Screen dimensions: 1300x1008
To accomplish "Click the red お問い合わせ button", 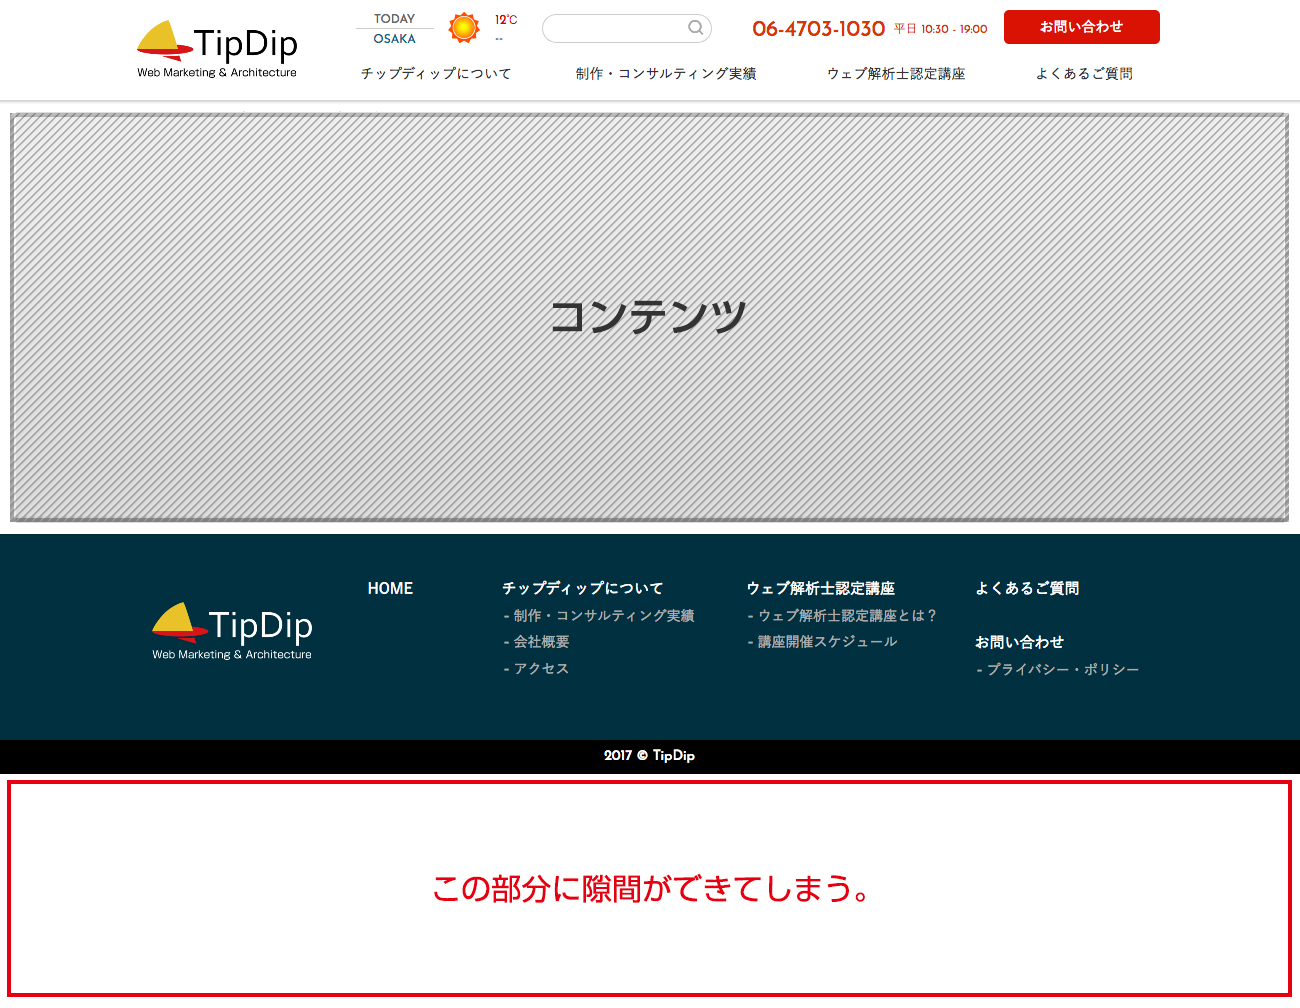I will point(1082,27).
